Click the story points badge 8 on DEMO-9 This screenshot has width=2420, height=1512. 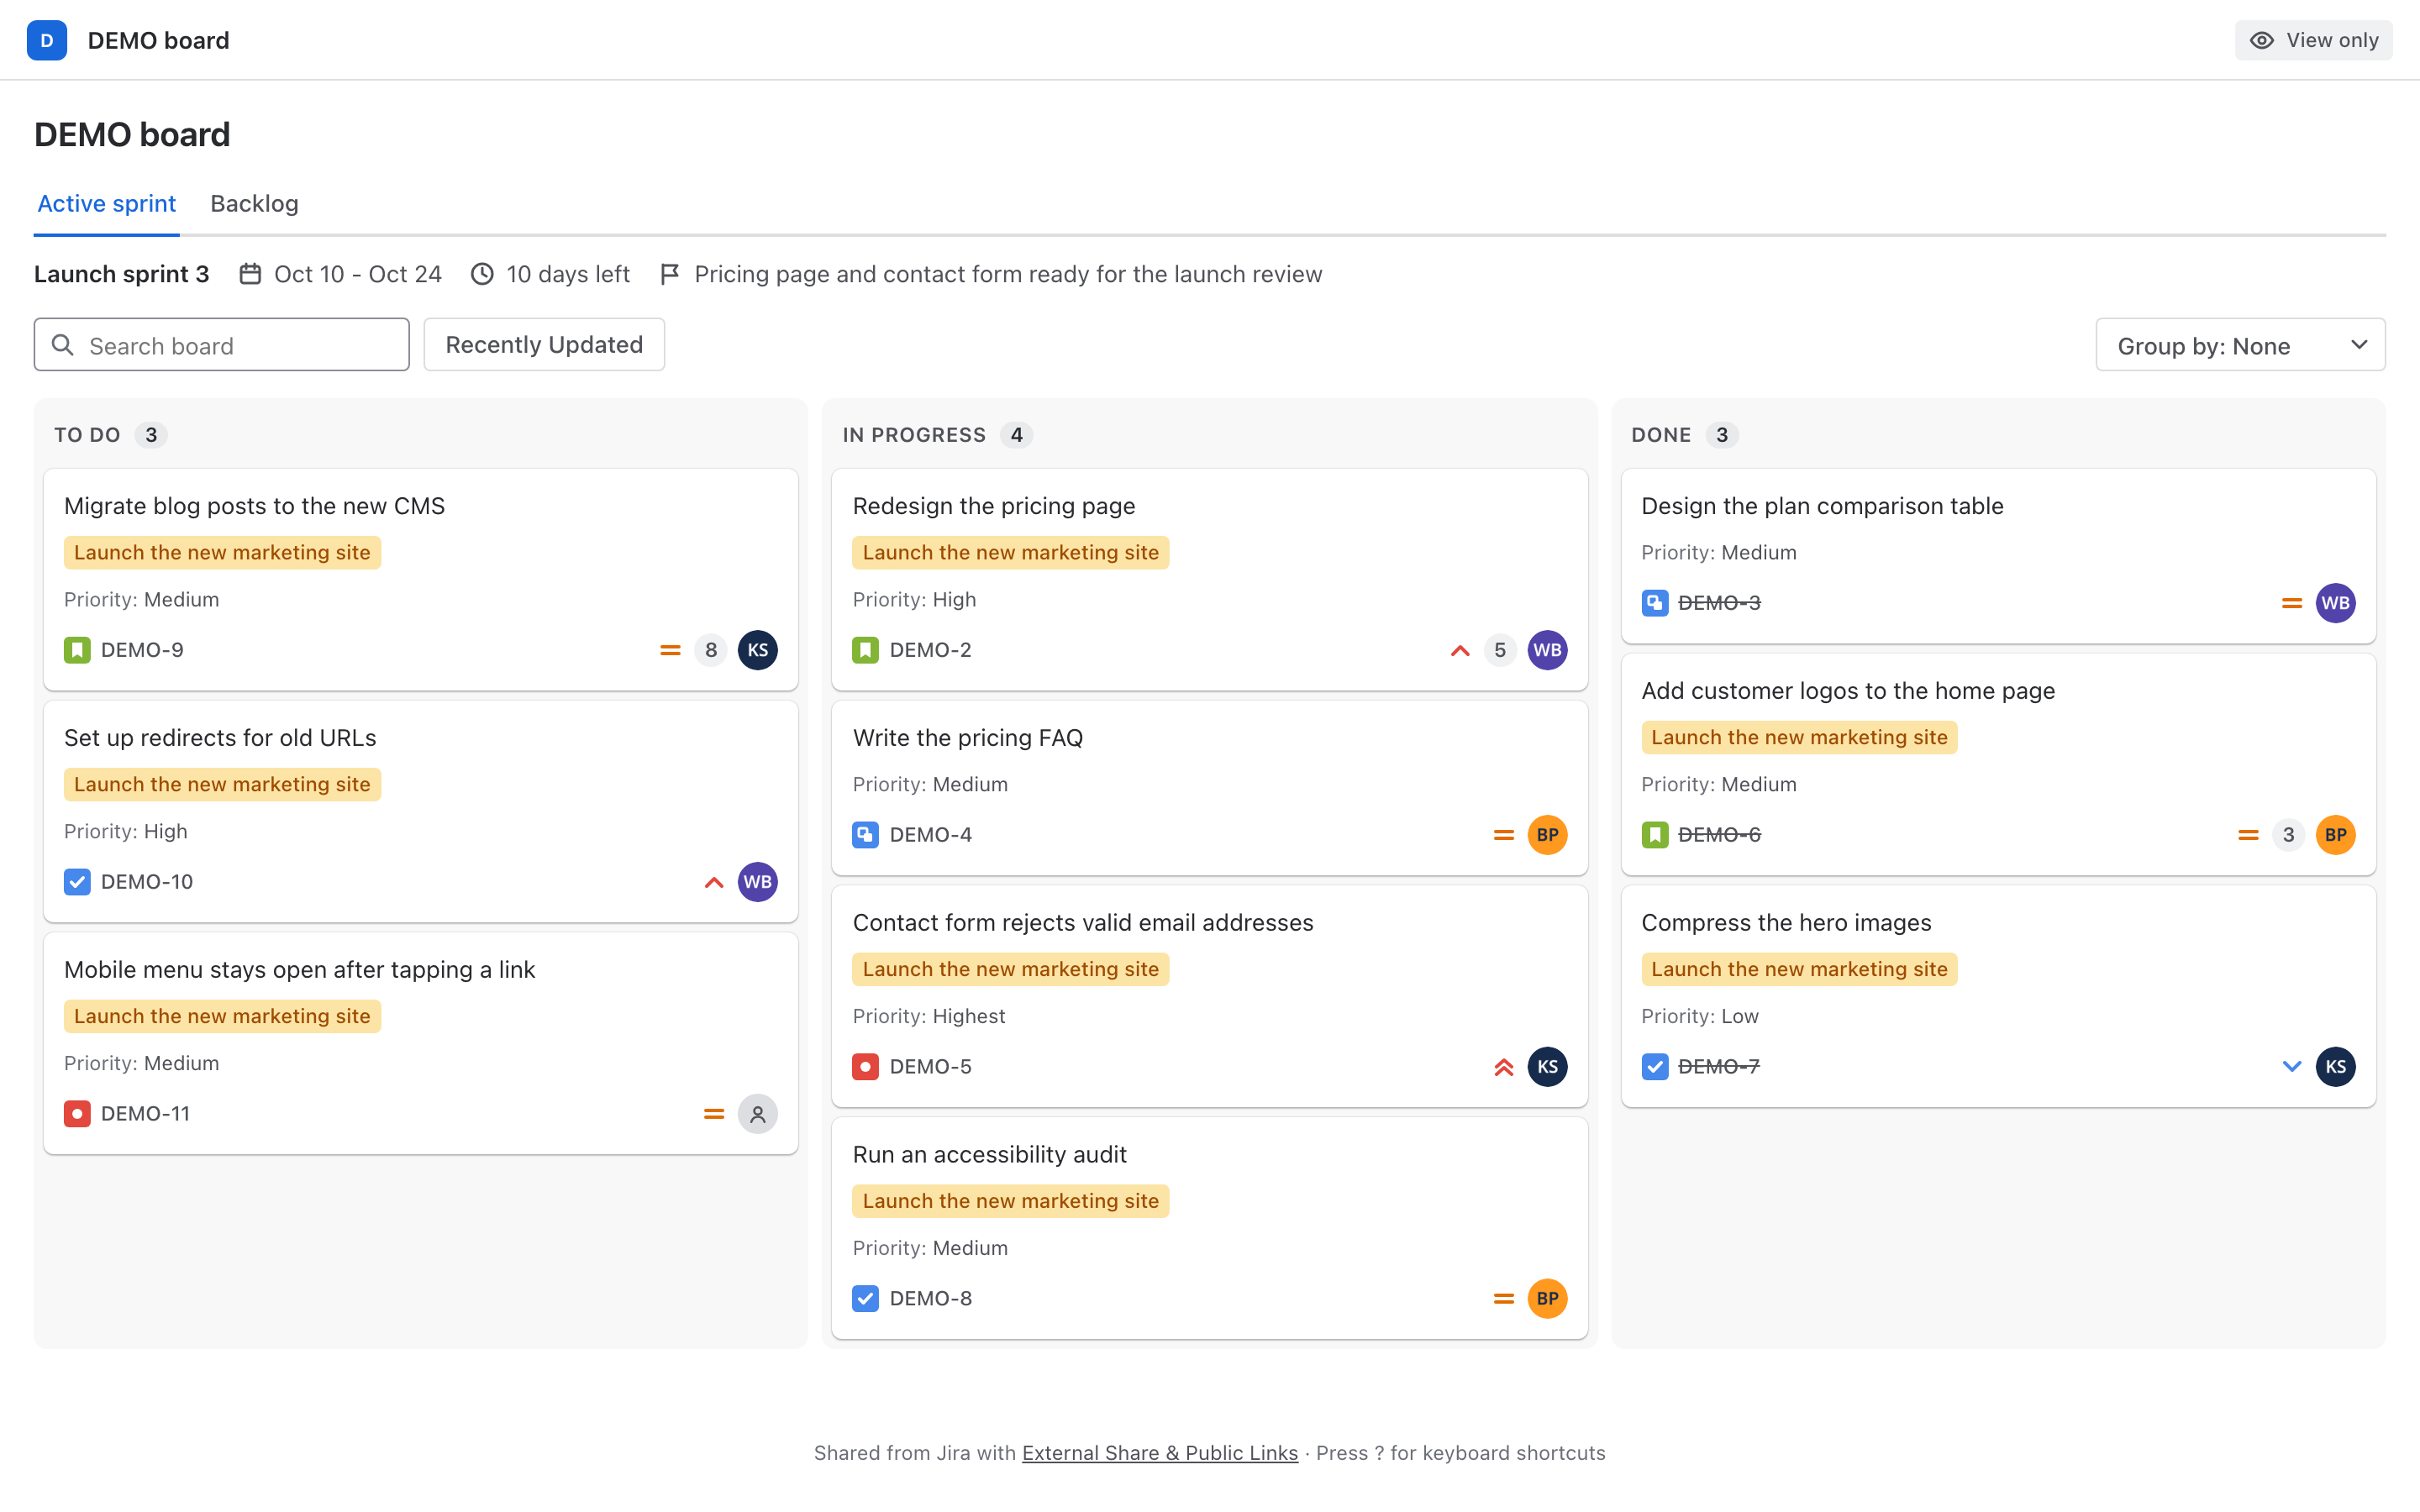point(711,650)
